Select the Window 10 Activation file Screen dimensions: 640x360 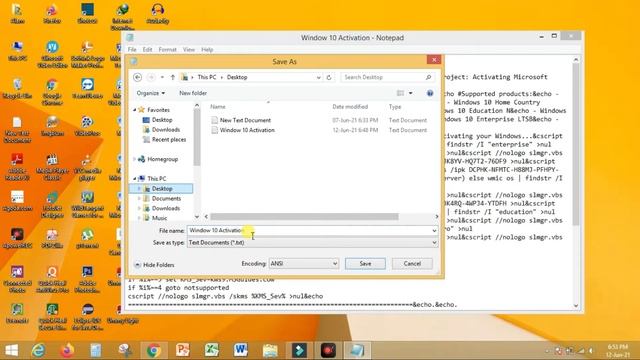click(x=247, y=130)
